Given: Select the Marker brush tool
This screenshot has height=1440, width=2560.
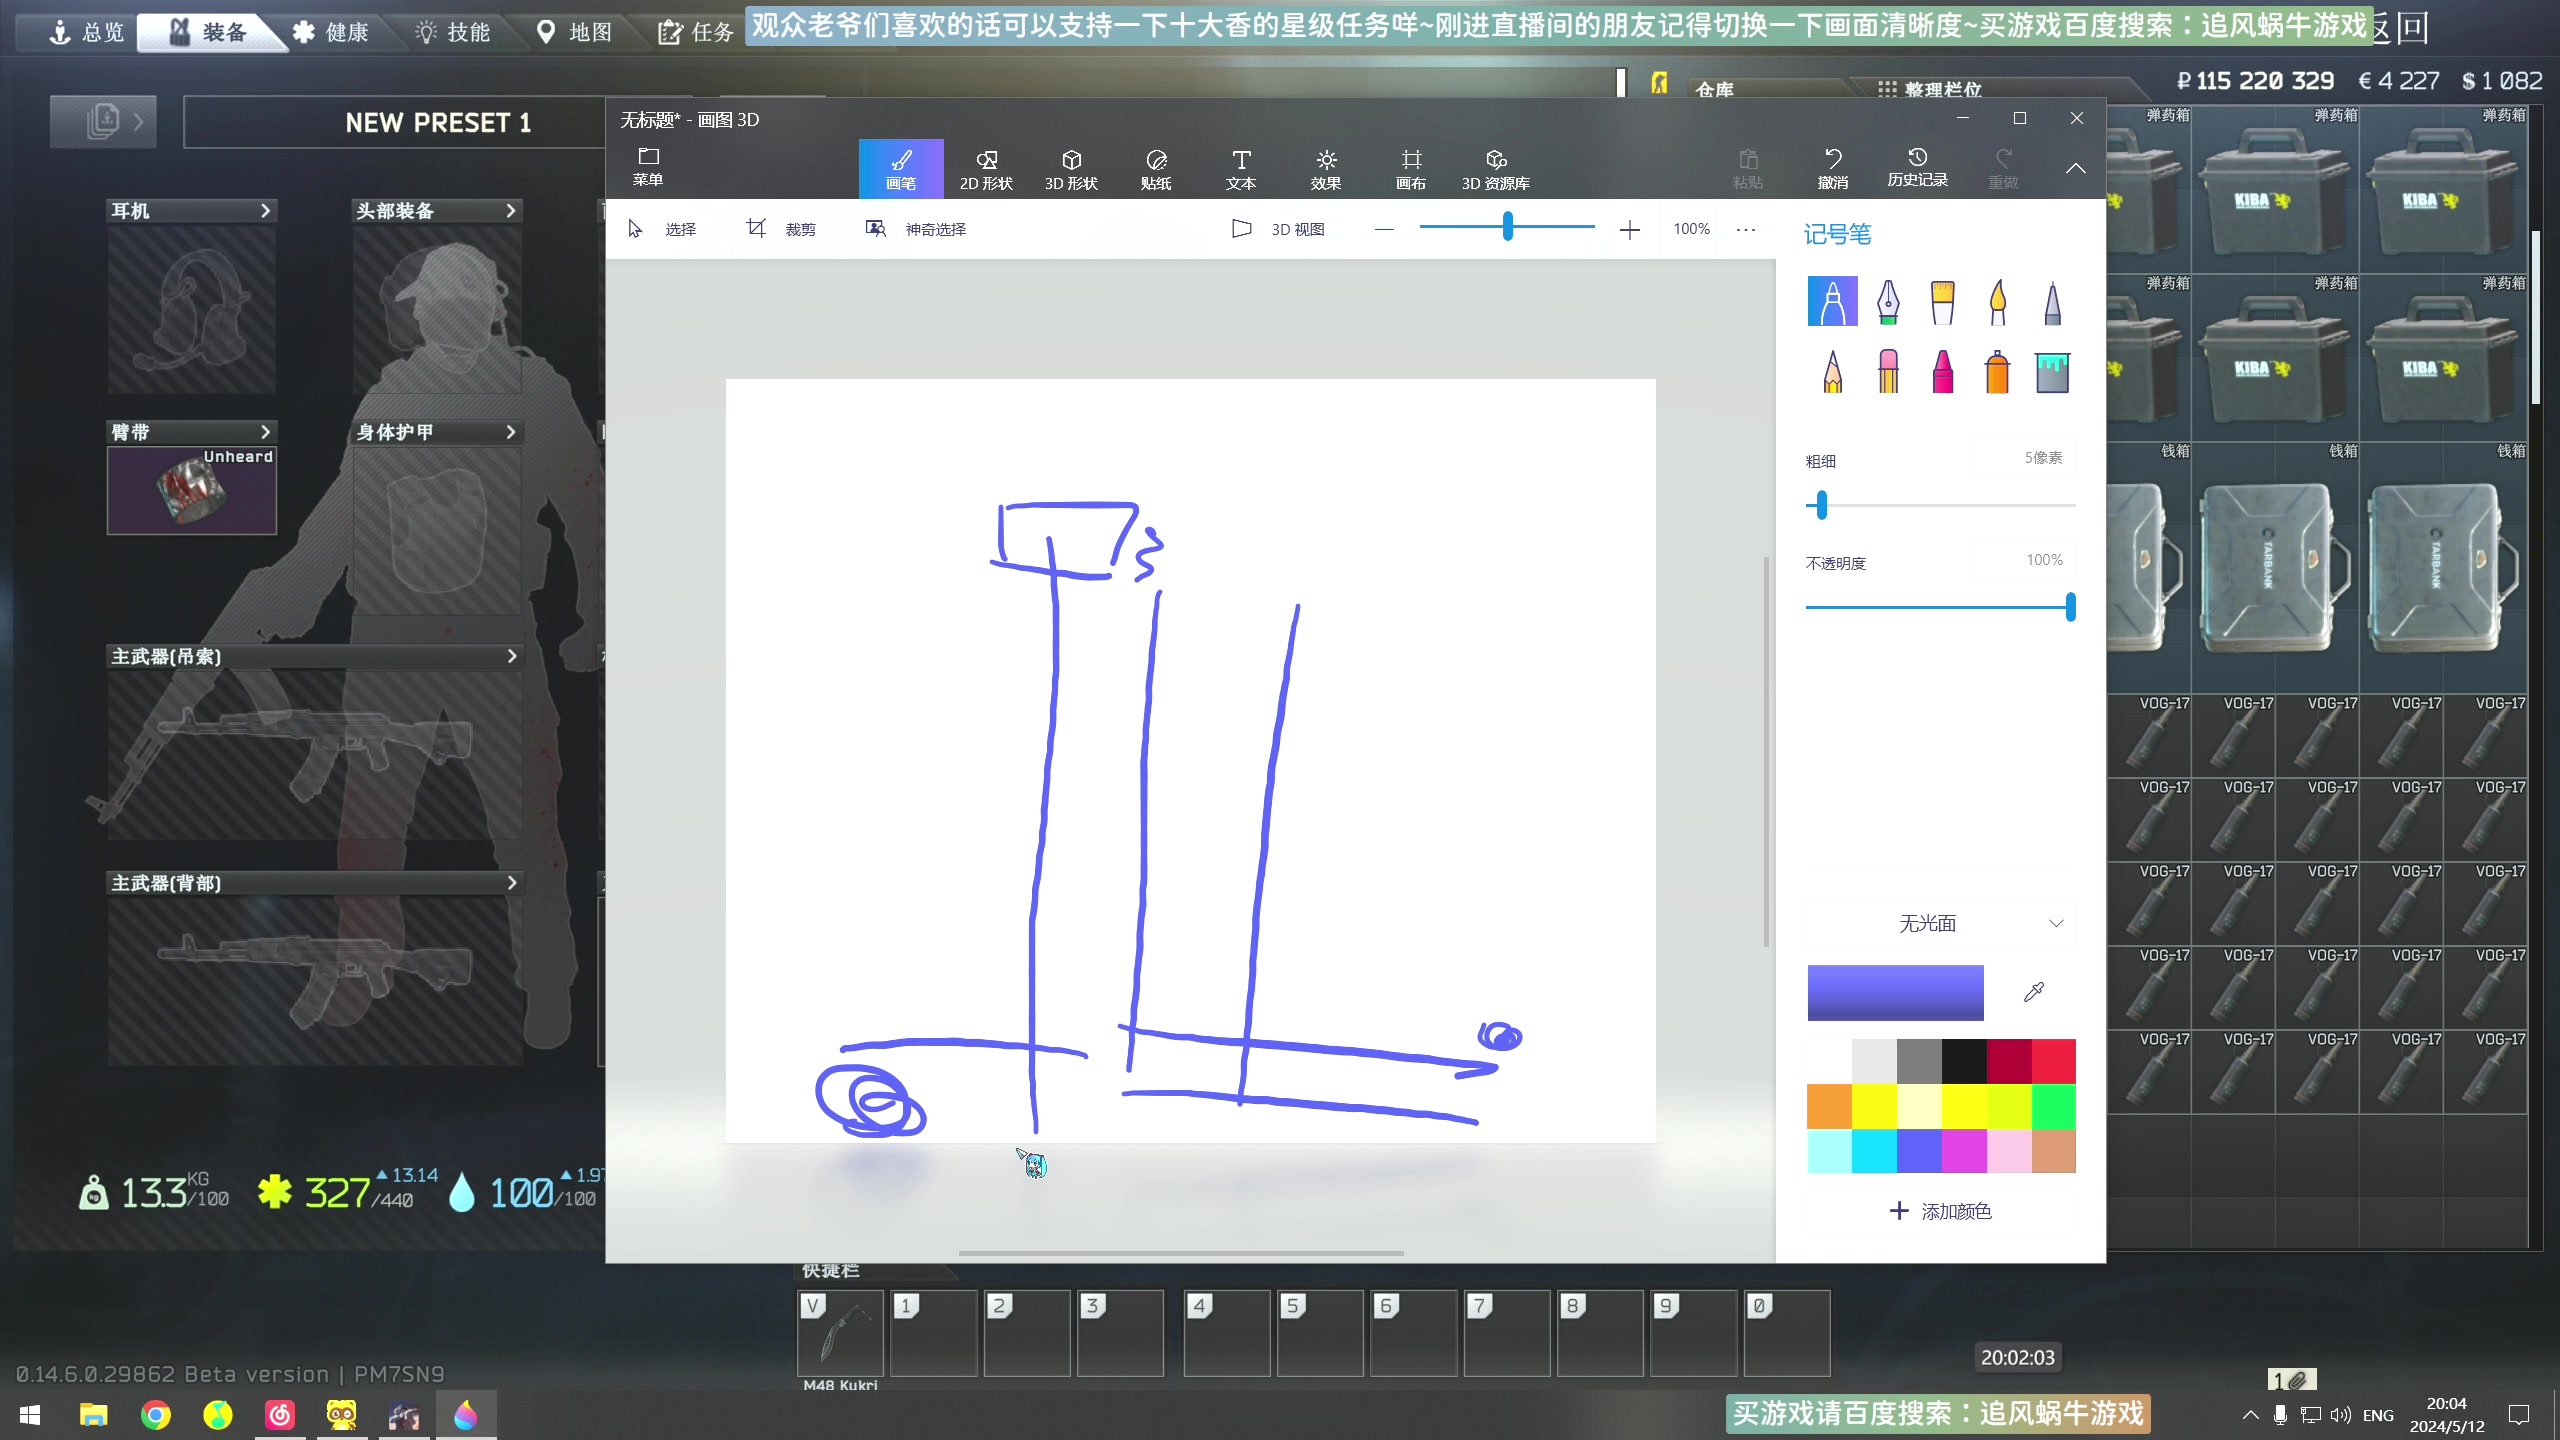Looking at the screenshot, I should 1832,301.
